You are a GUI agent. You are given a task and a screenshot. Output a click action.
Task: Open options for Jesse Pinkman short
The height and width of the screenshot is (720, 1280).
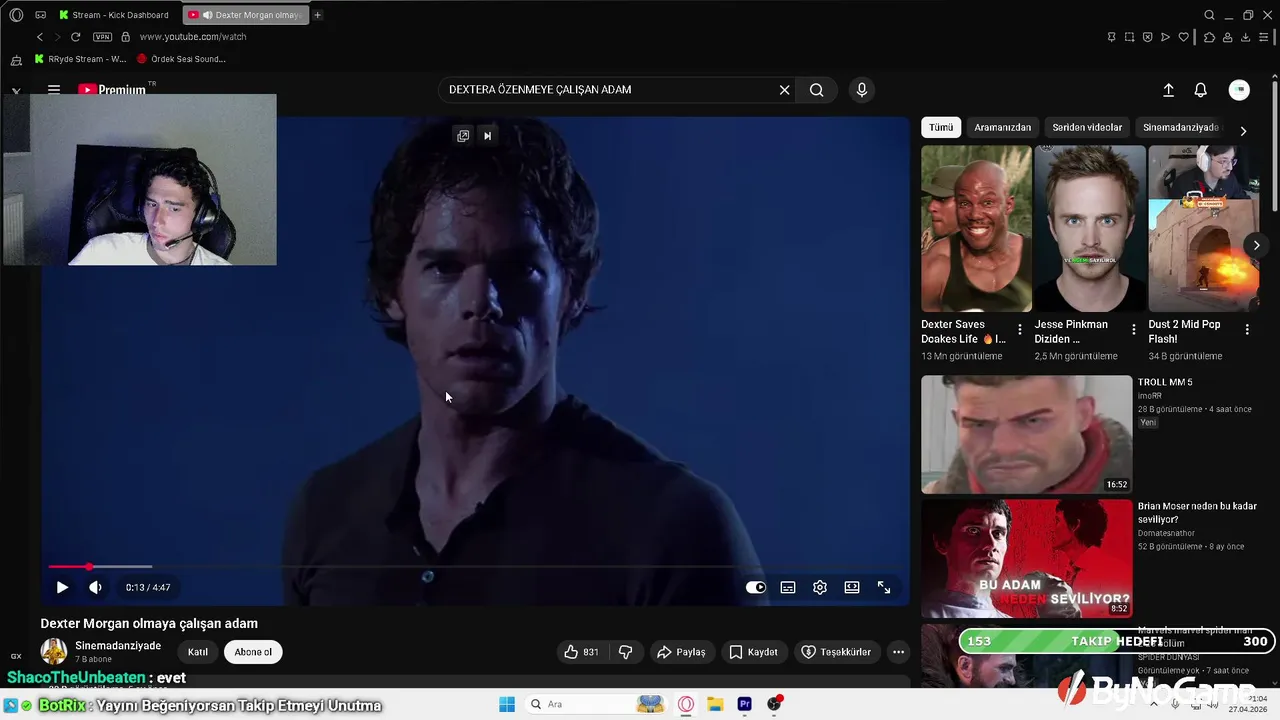point(1133,329)
